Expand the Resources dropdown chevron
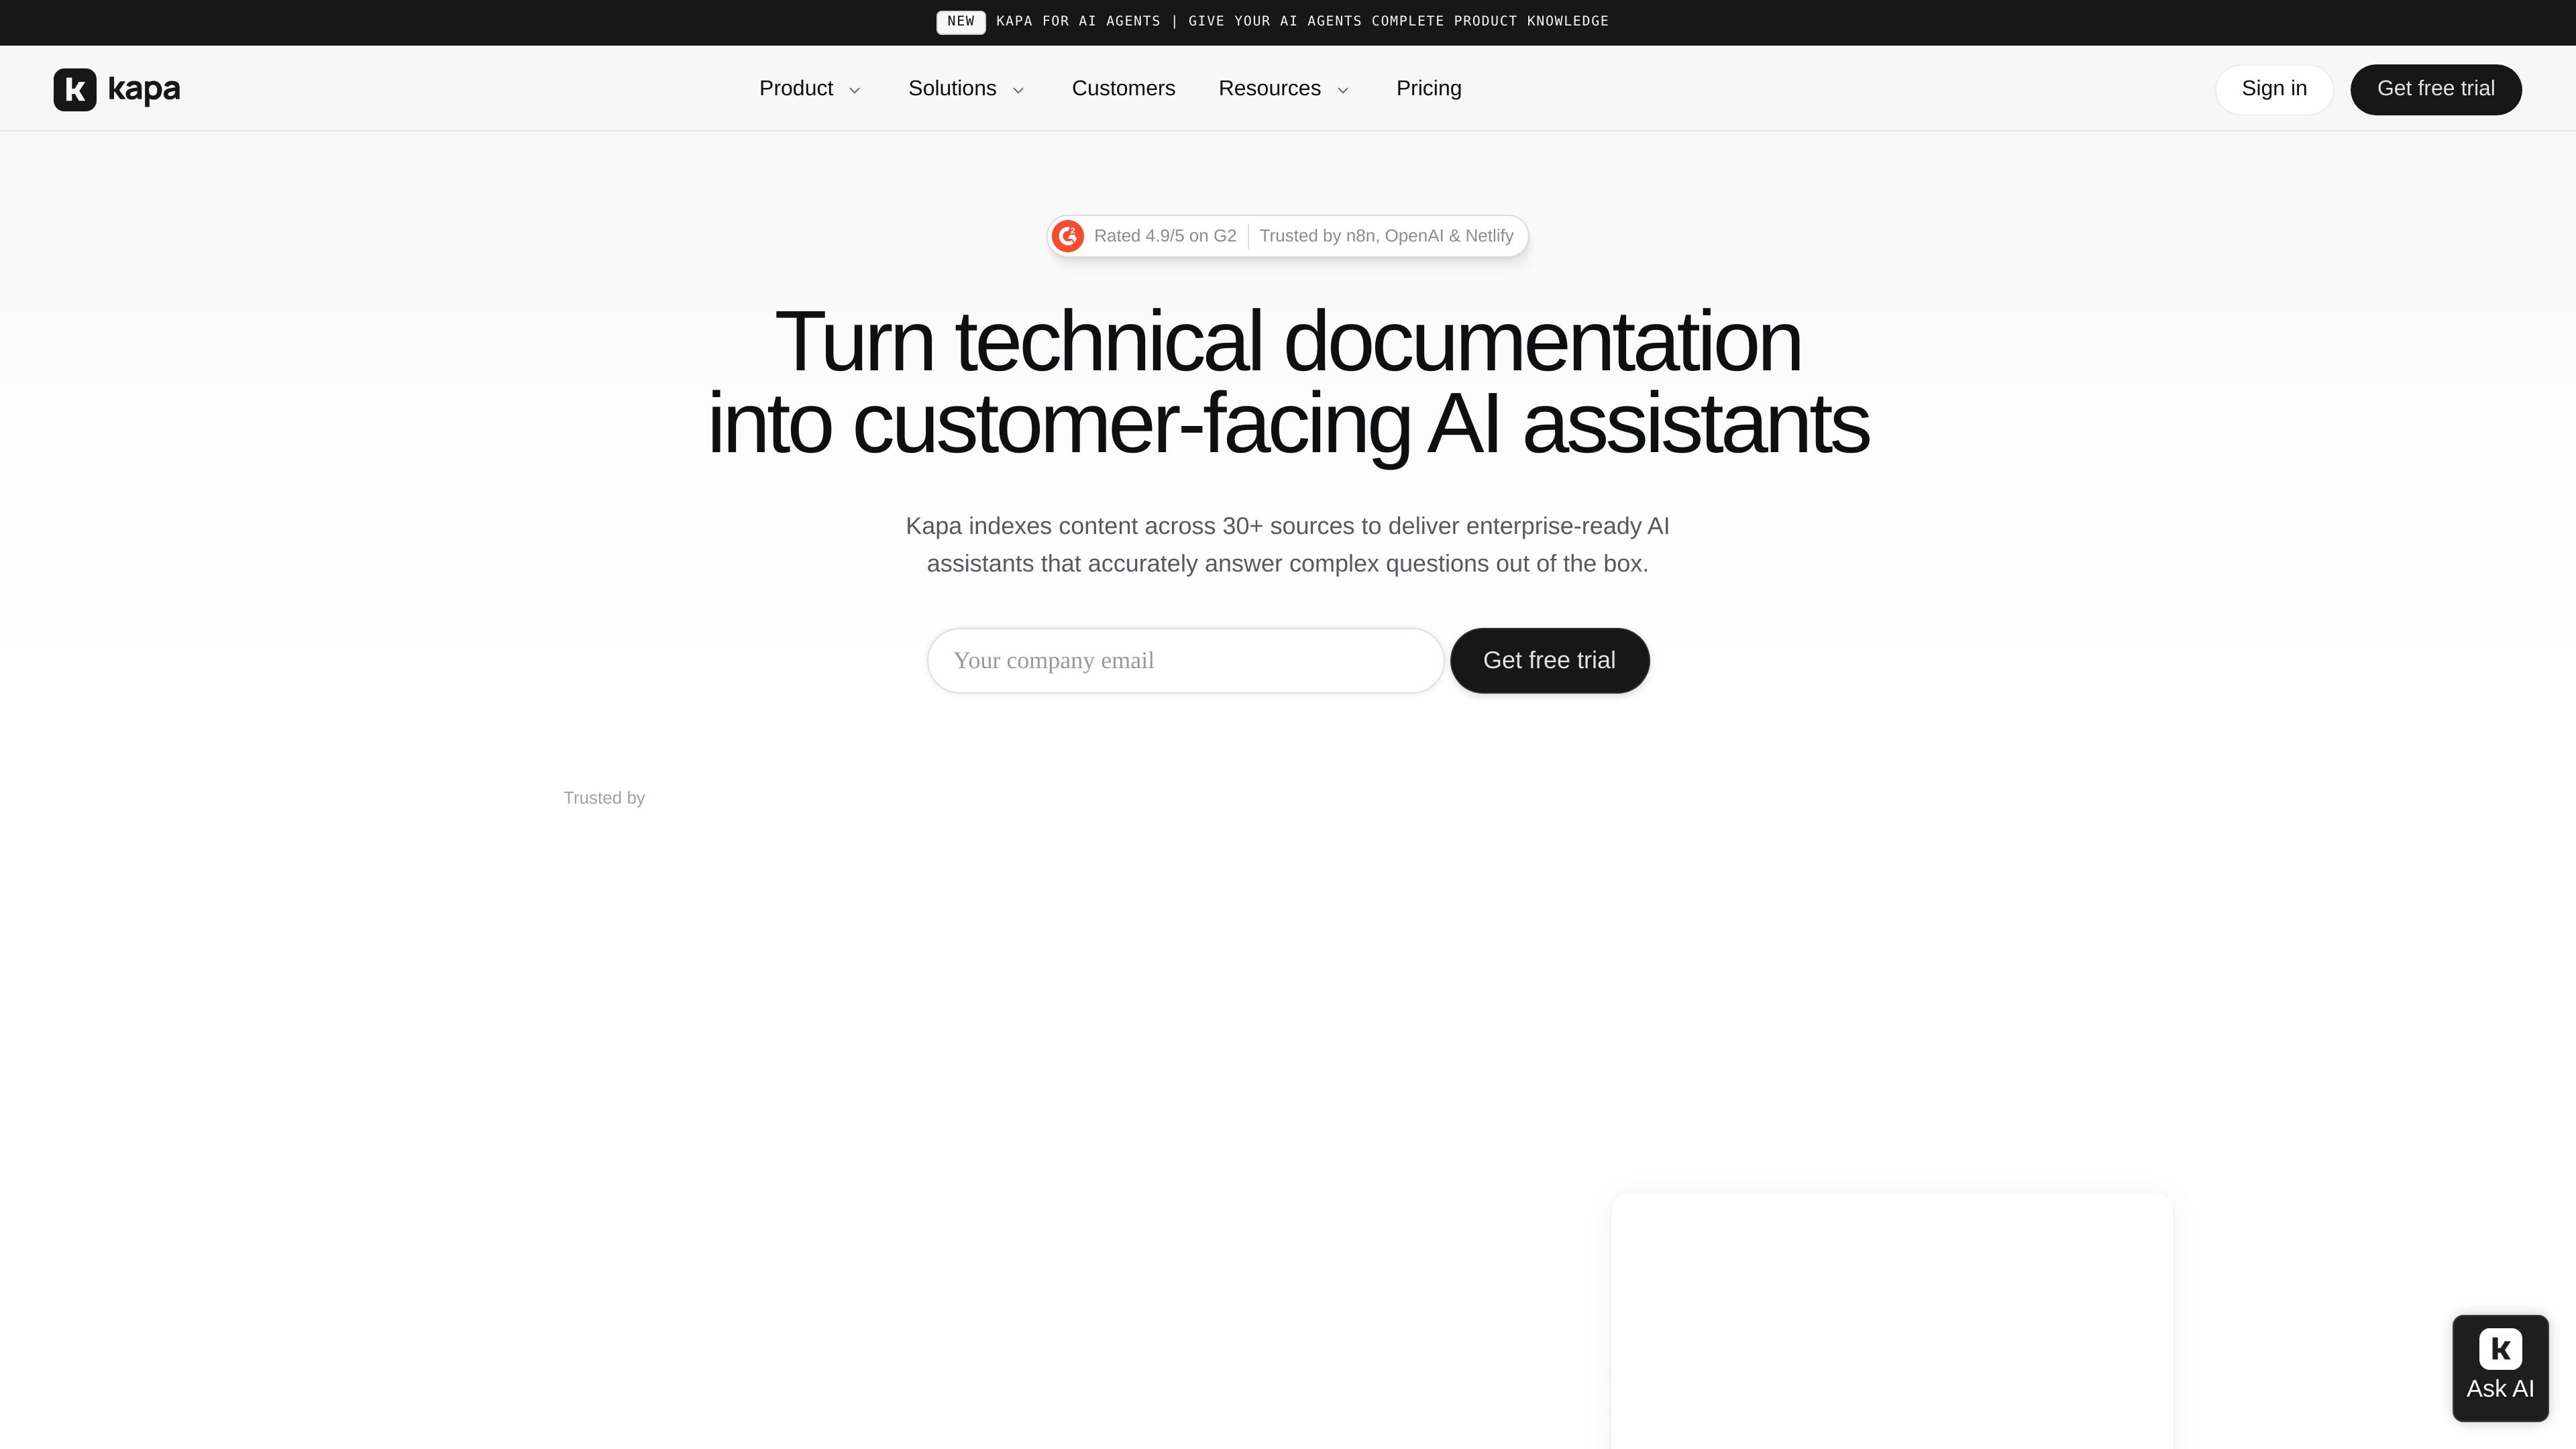Viewport: 2576px width, 1449px height. point(1343,90)
